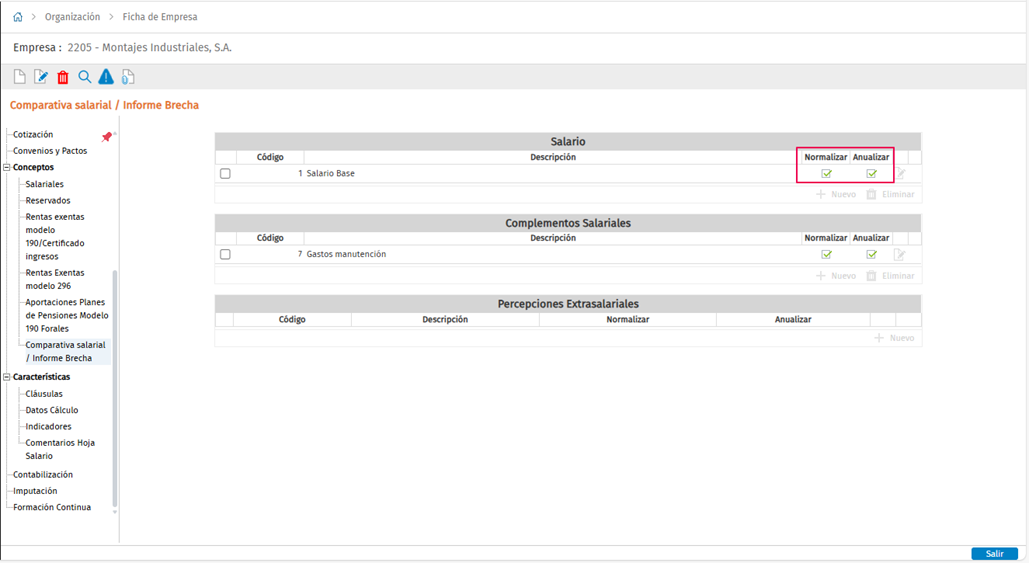Open Comentarios Hoja Salario item

coord(60,449)
